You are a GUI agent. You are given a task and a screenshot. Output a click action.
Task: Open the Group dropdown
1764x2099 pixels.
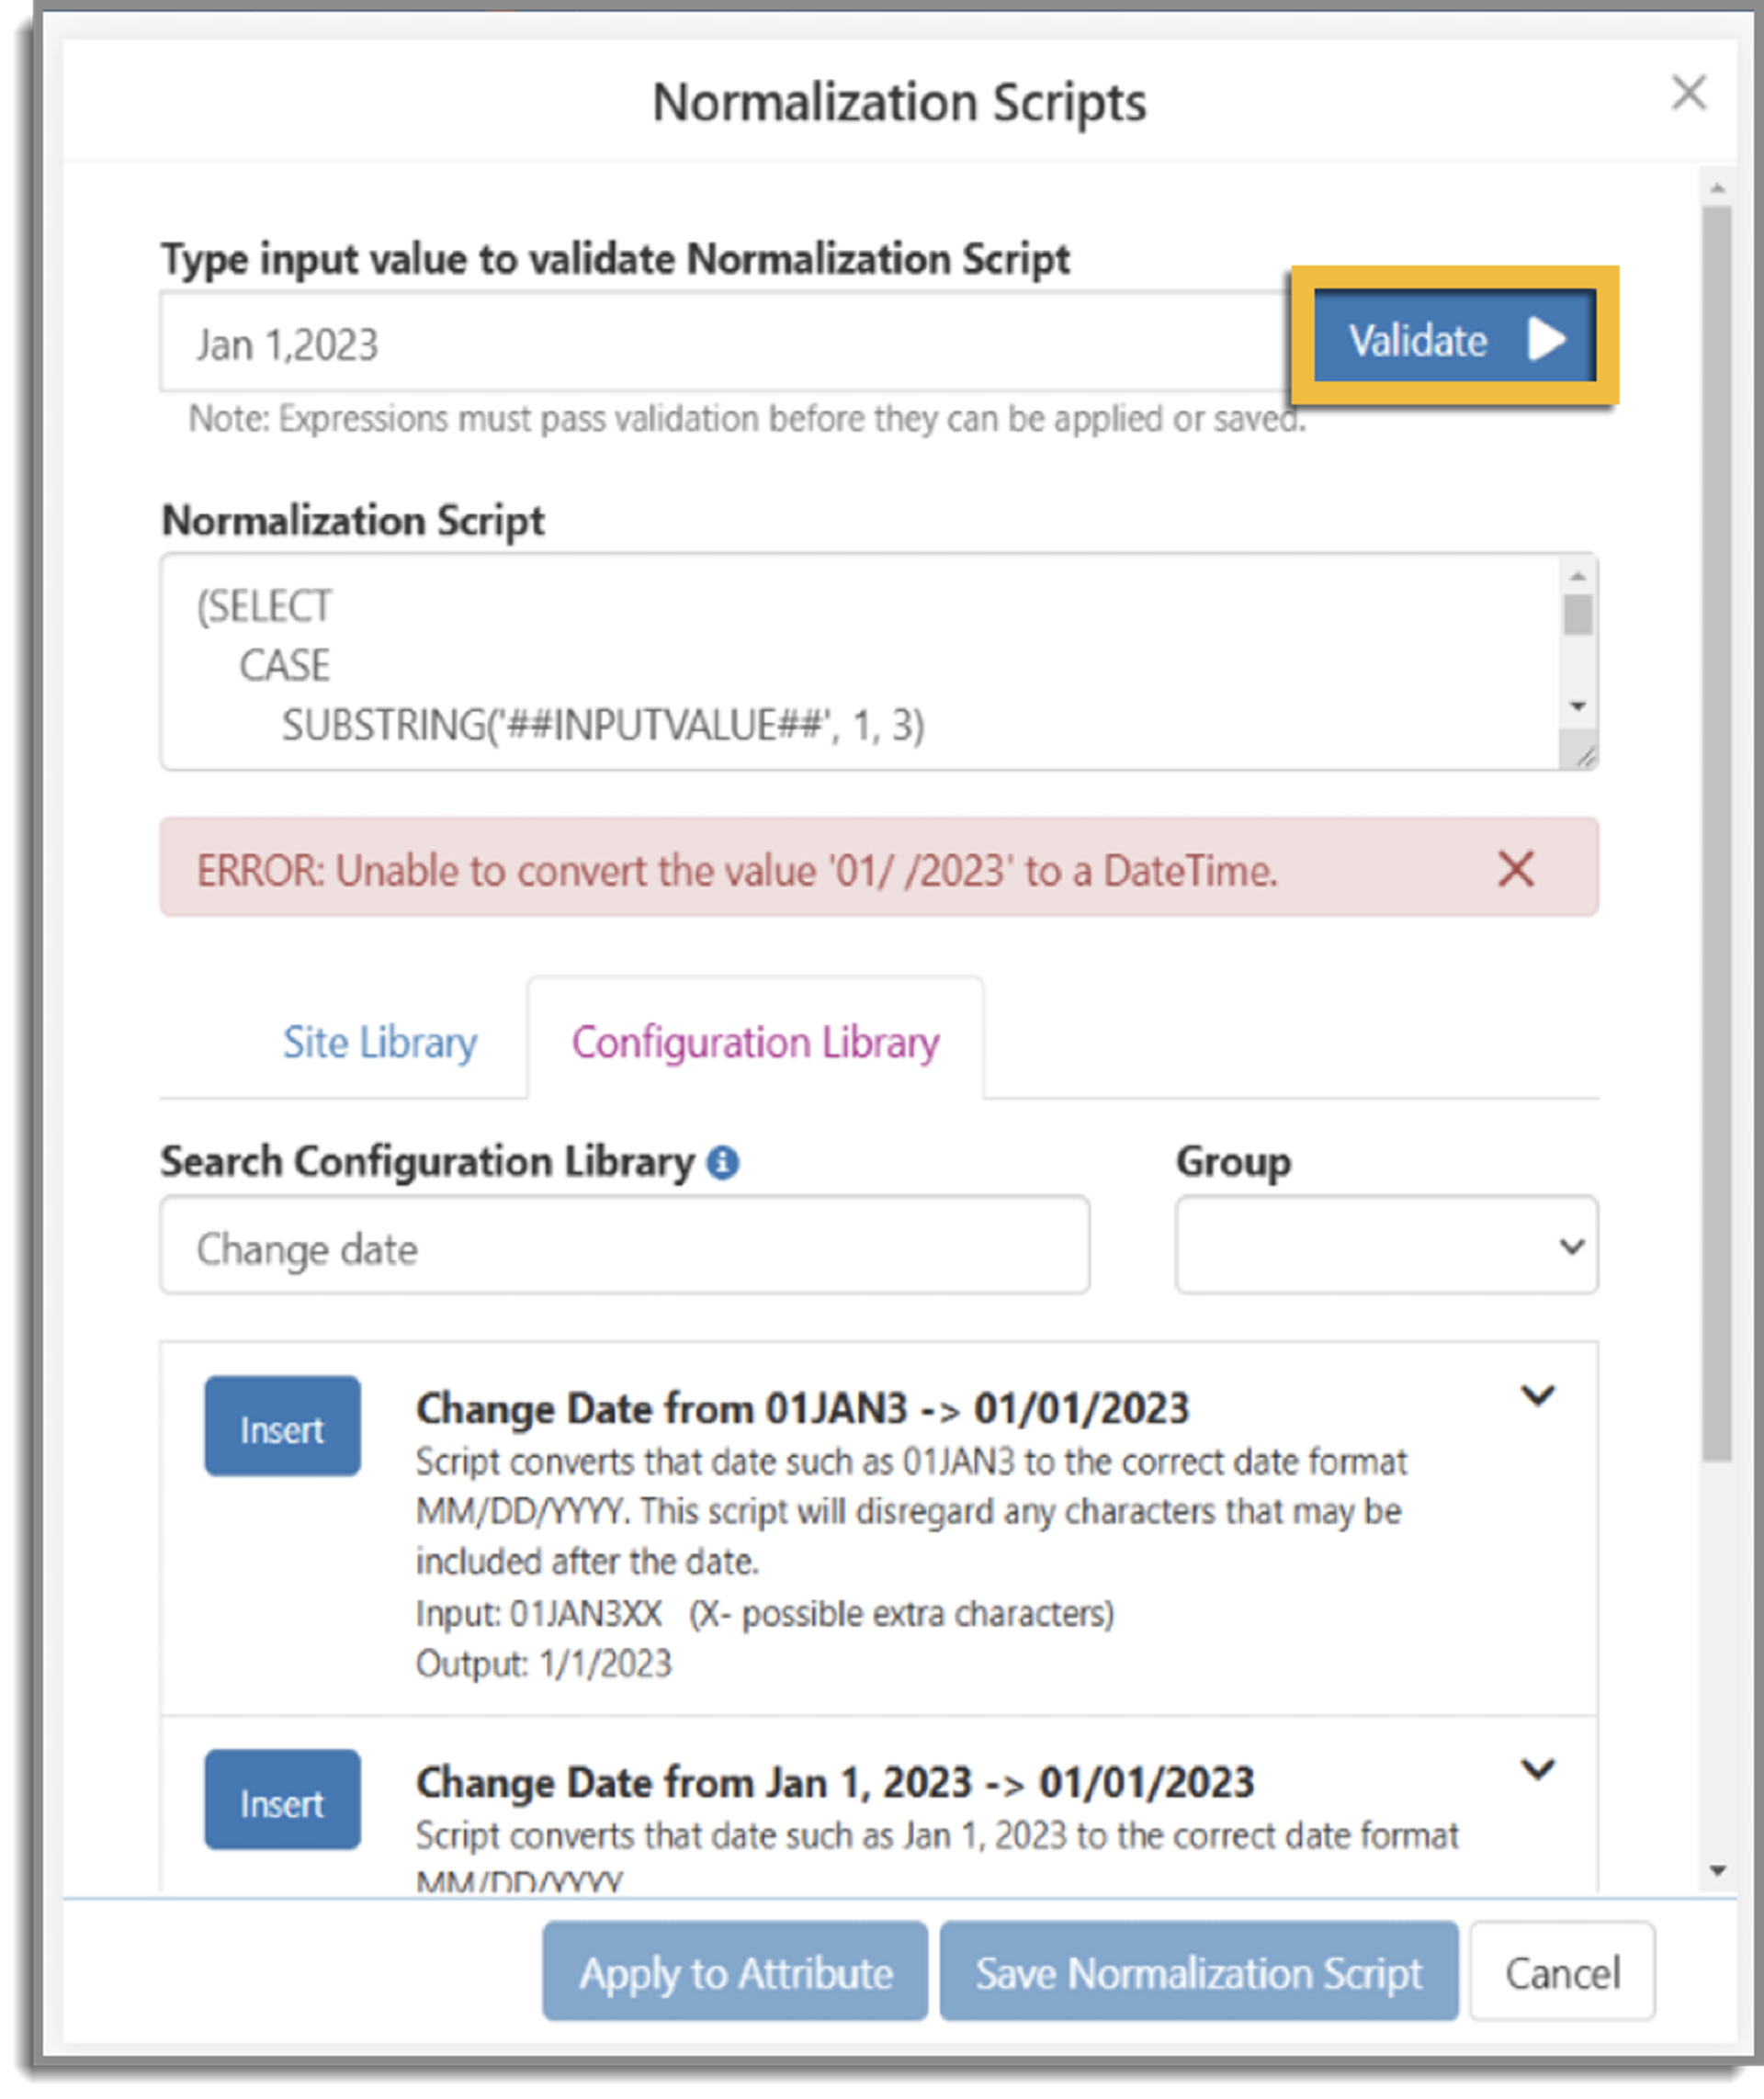pos(1386,1245)
